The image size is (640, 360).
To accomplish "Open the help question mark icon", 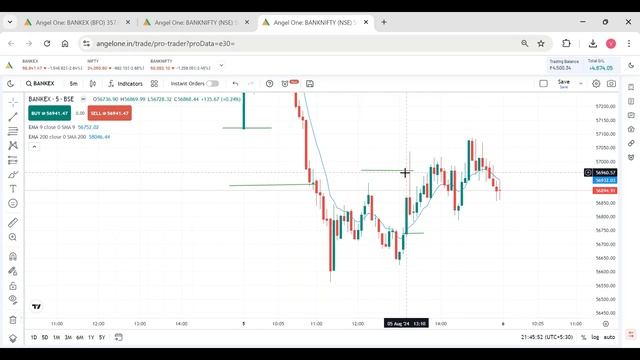I will click(269, 84).
